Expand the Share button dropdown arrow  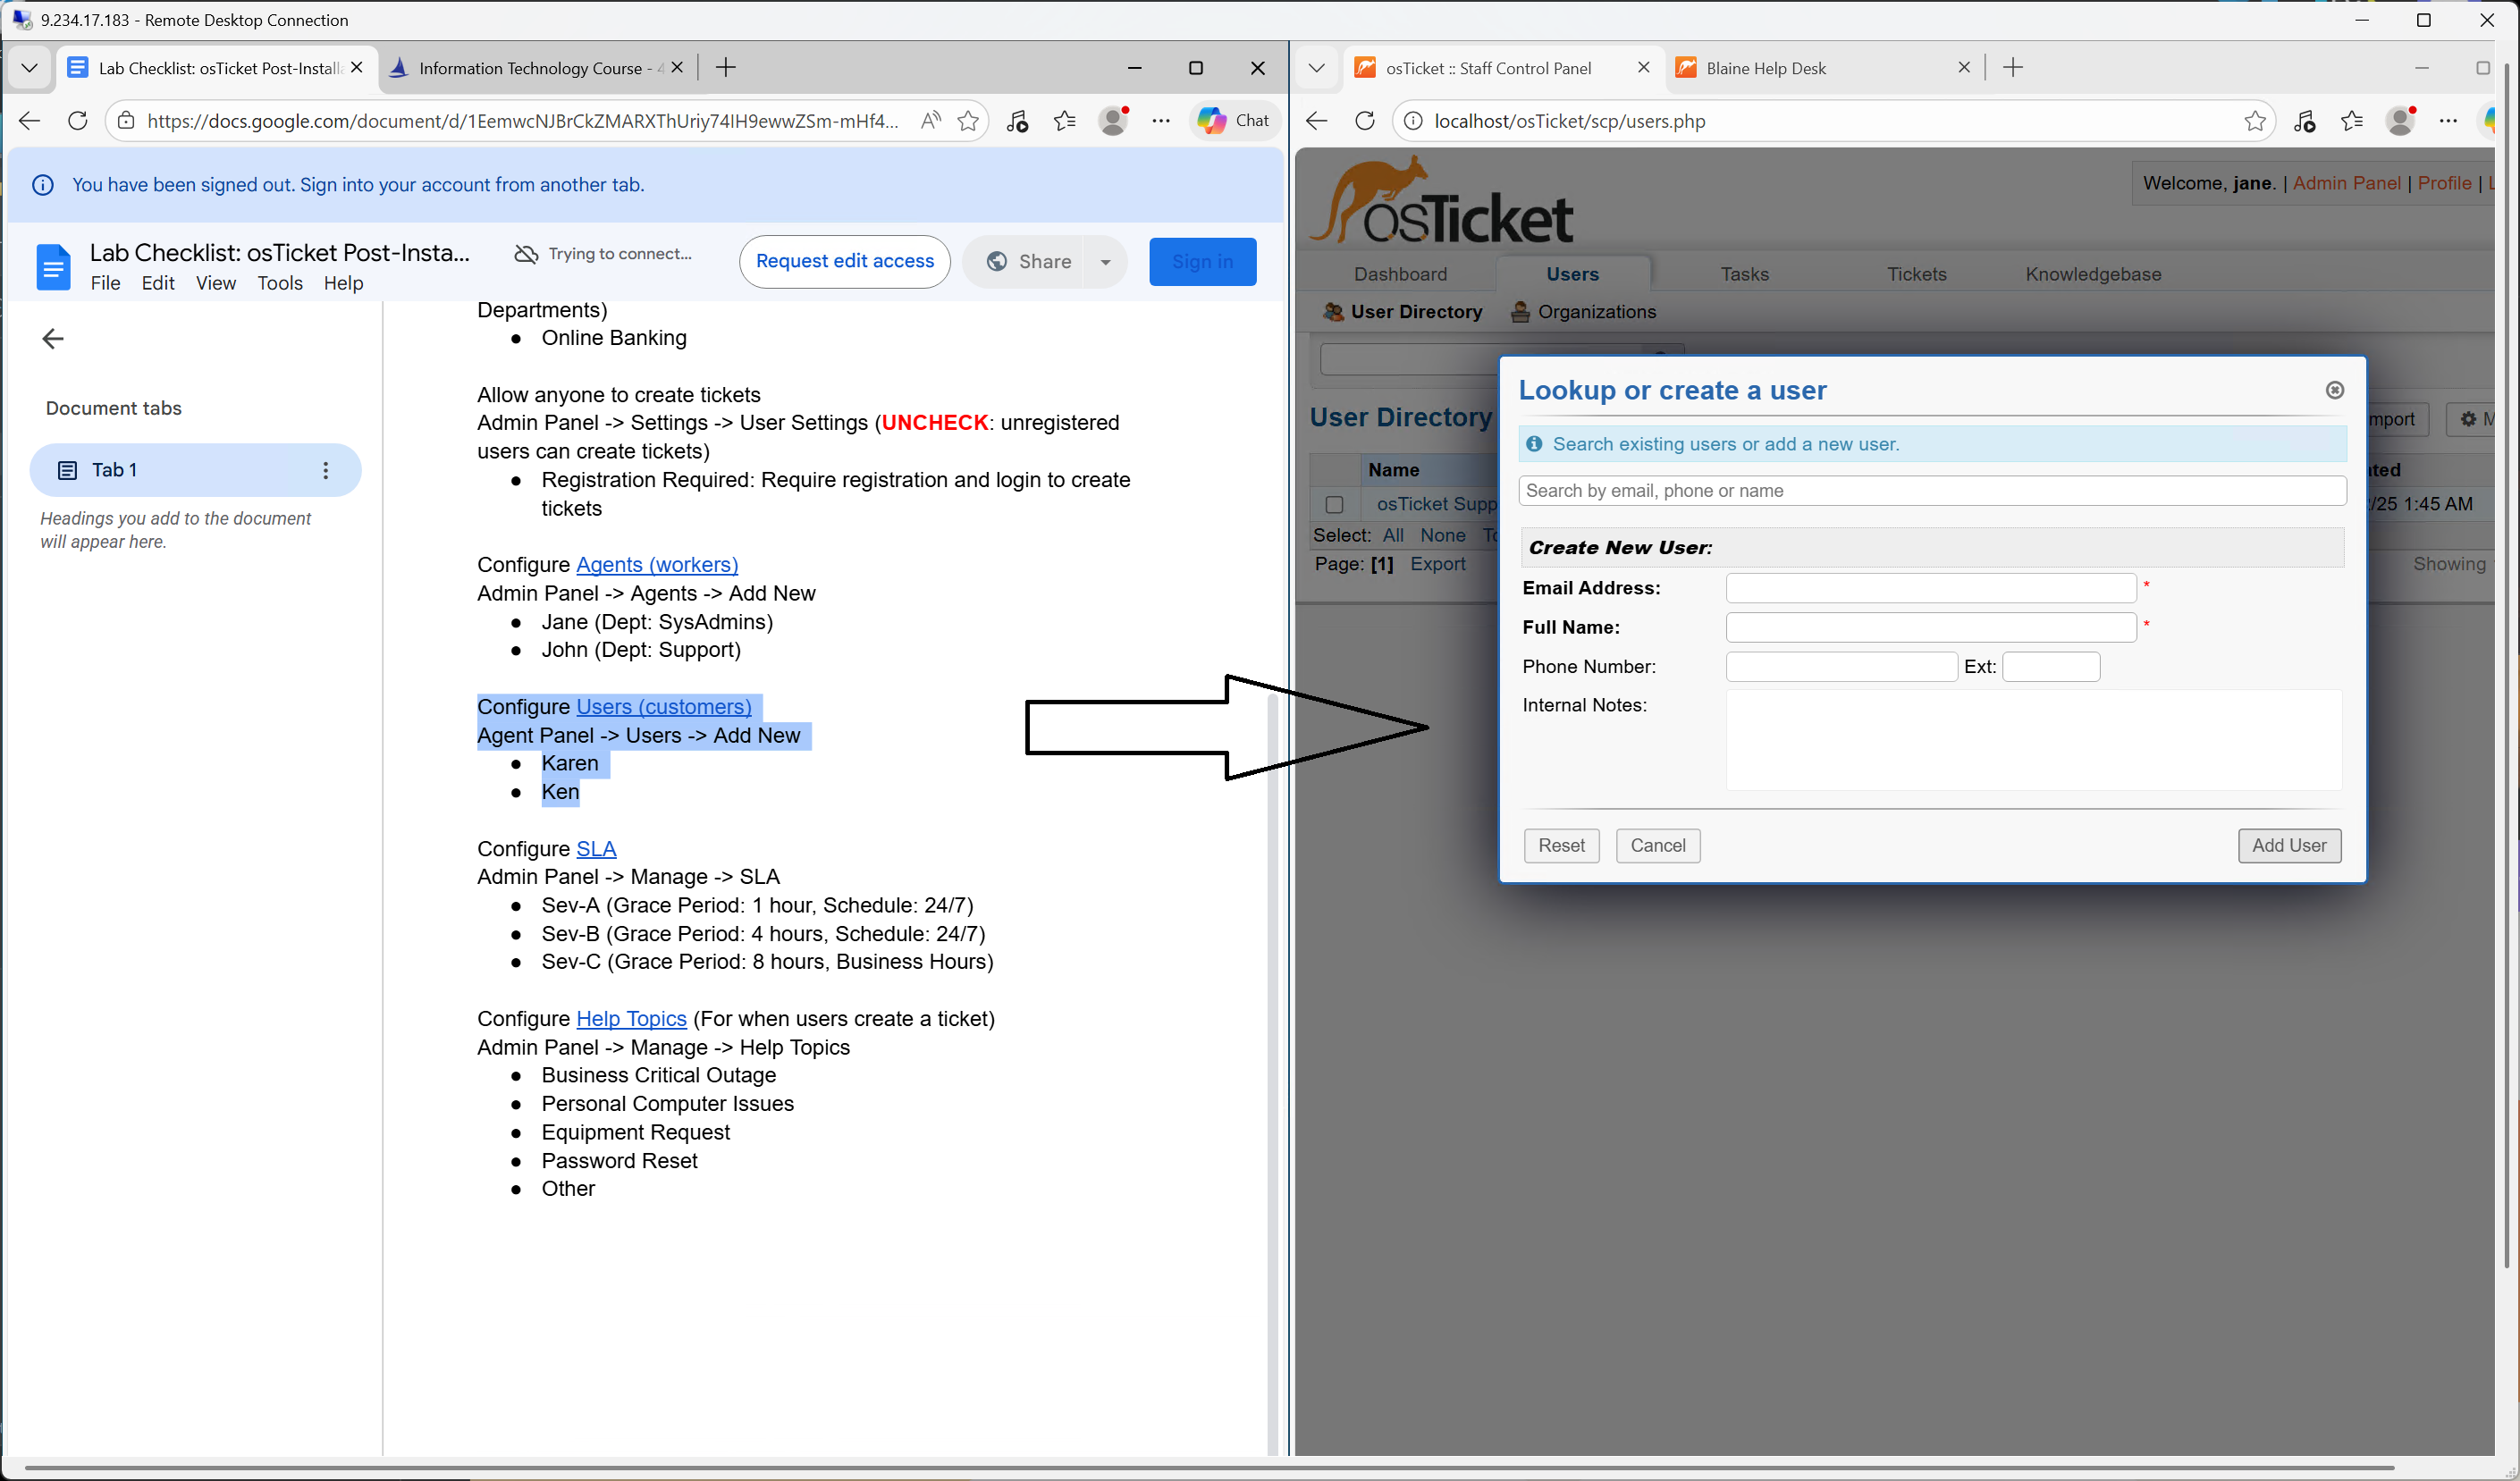pyautogui.click(x=1105, y=262)
